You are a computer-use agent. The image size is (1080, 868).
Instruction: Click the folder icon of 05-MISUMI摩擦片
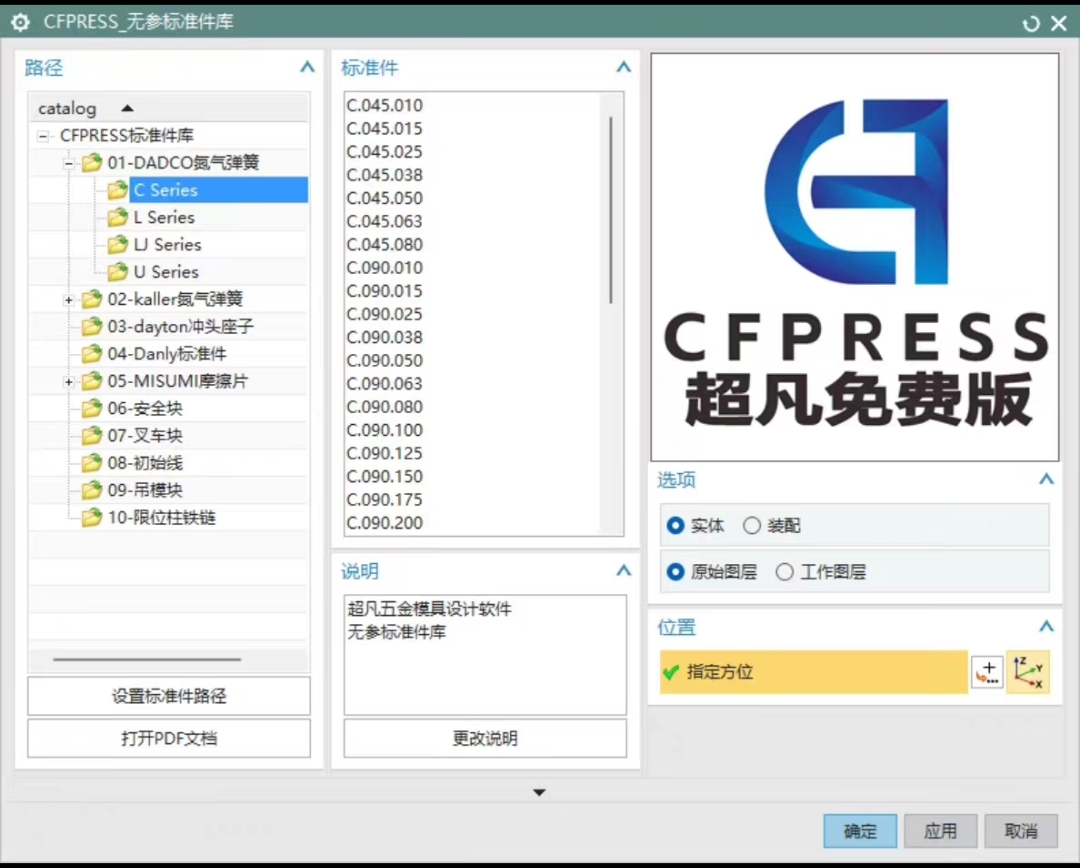point(92,381)
